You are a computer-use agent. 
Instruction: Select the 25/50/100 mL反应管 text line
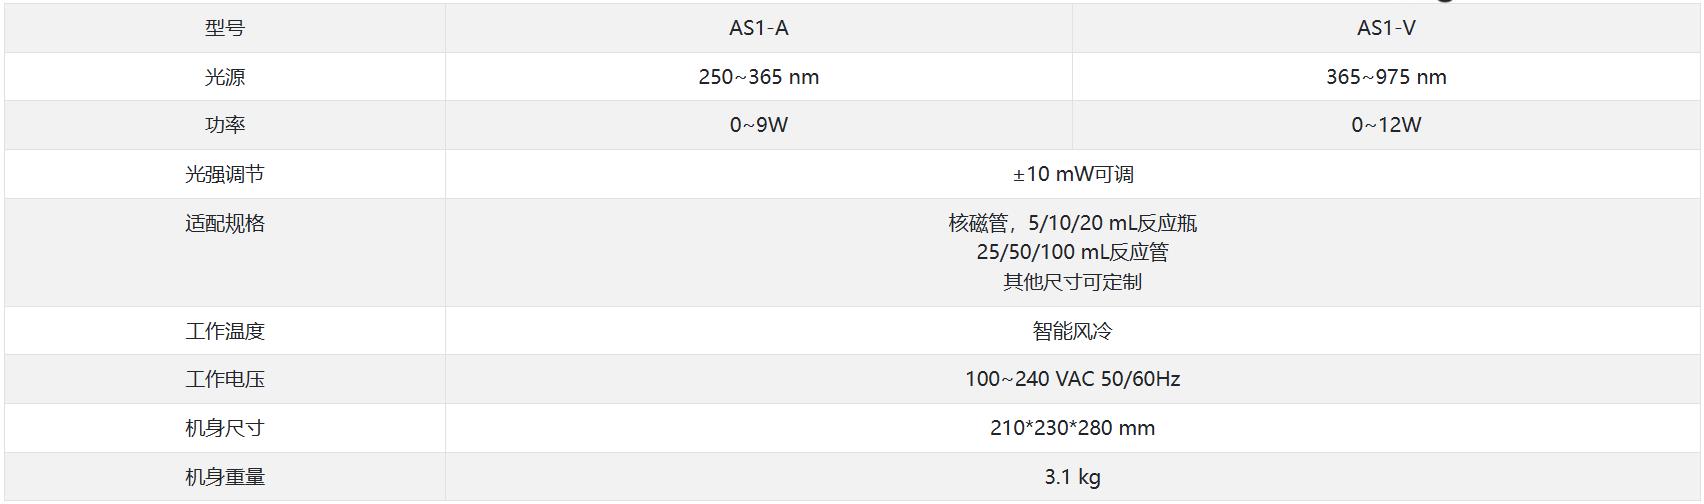pos(1072,252)
